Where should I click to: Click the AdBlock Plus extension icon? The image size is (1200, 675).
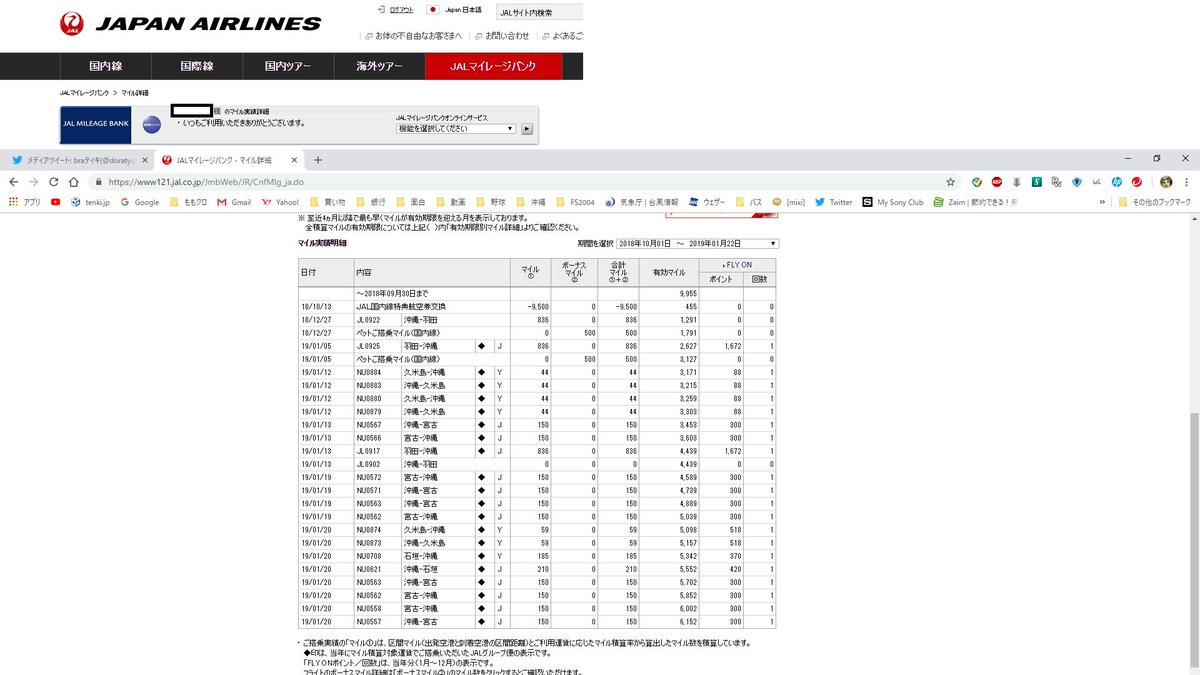[997, 182]
